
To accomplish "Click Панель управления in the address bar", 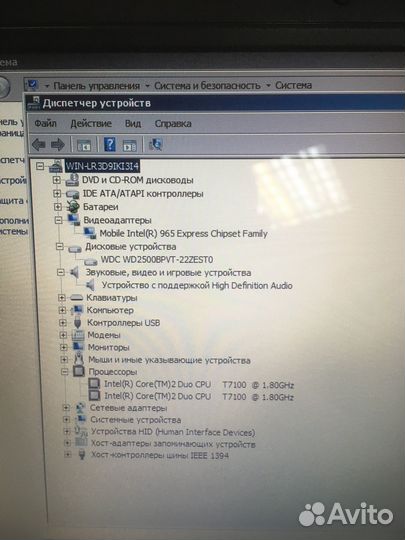I will [97, 86].
